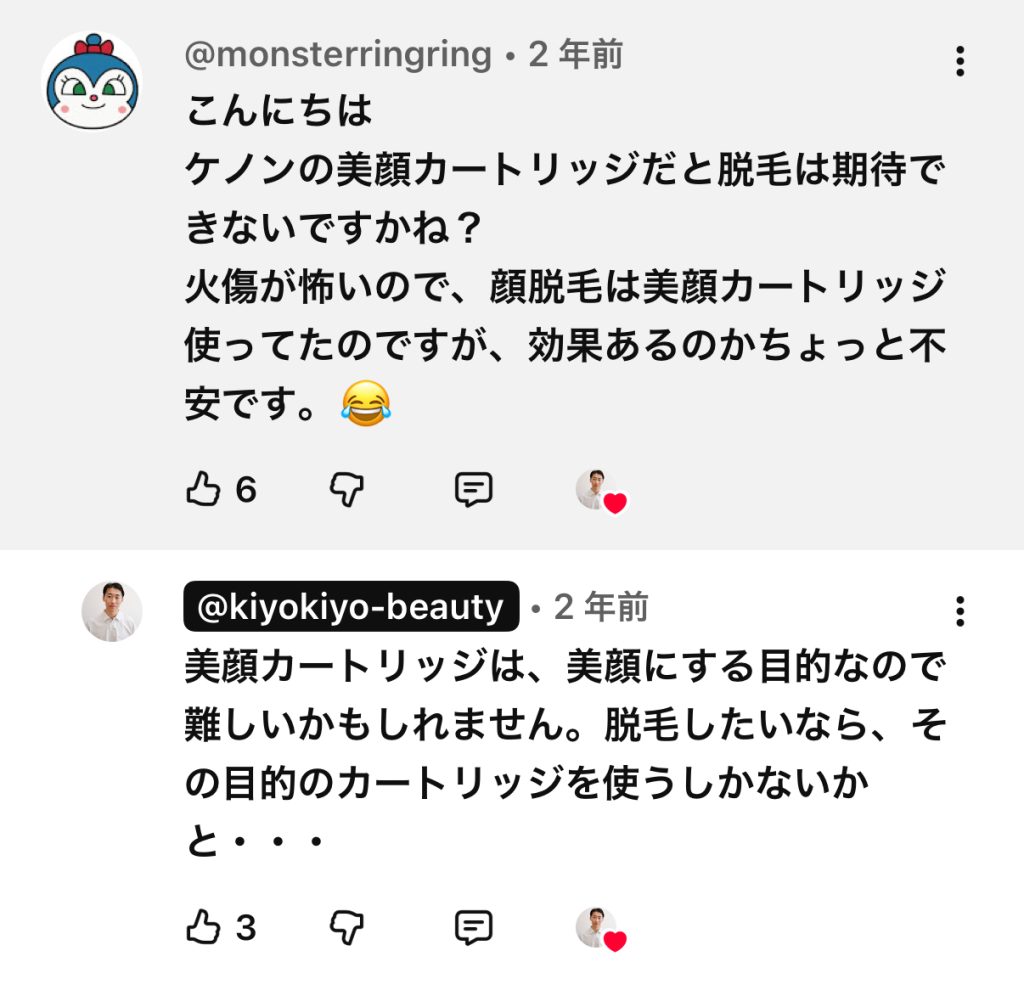Click the 2 年前 timestamp on the reply

point(599,606)
